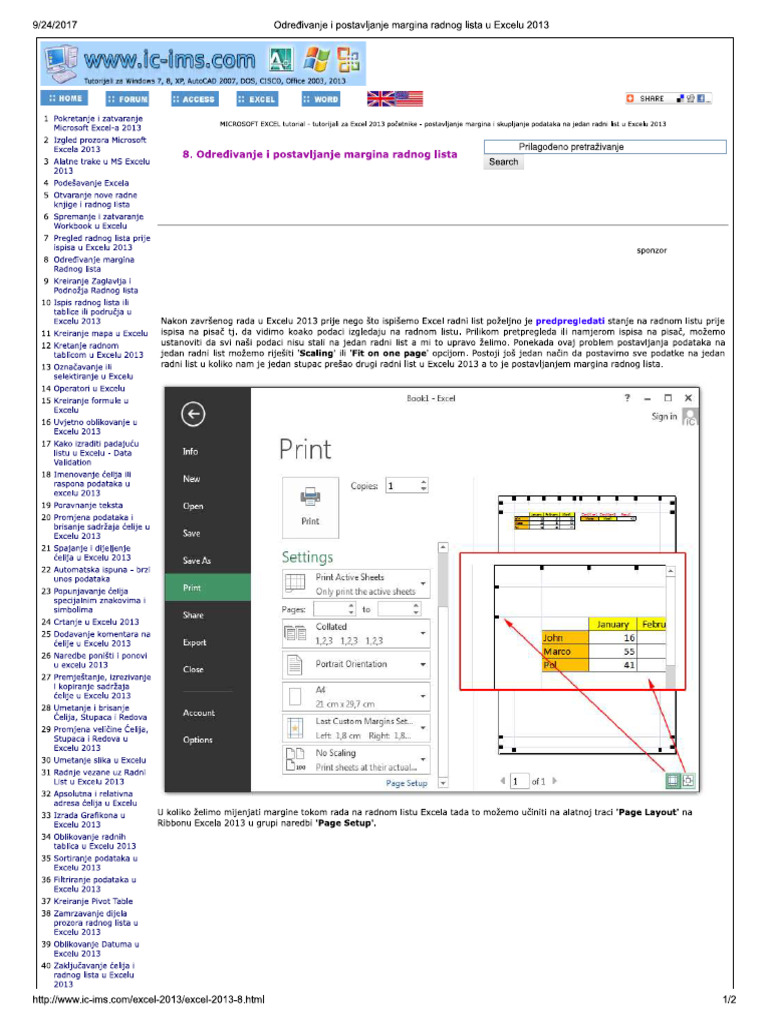The image size is (768, 1024).
Task: Click the predpregledati hyperlink
Action: (x=570, y=321)
